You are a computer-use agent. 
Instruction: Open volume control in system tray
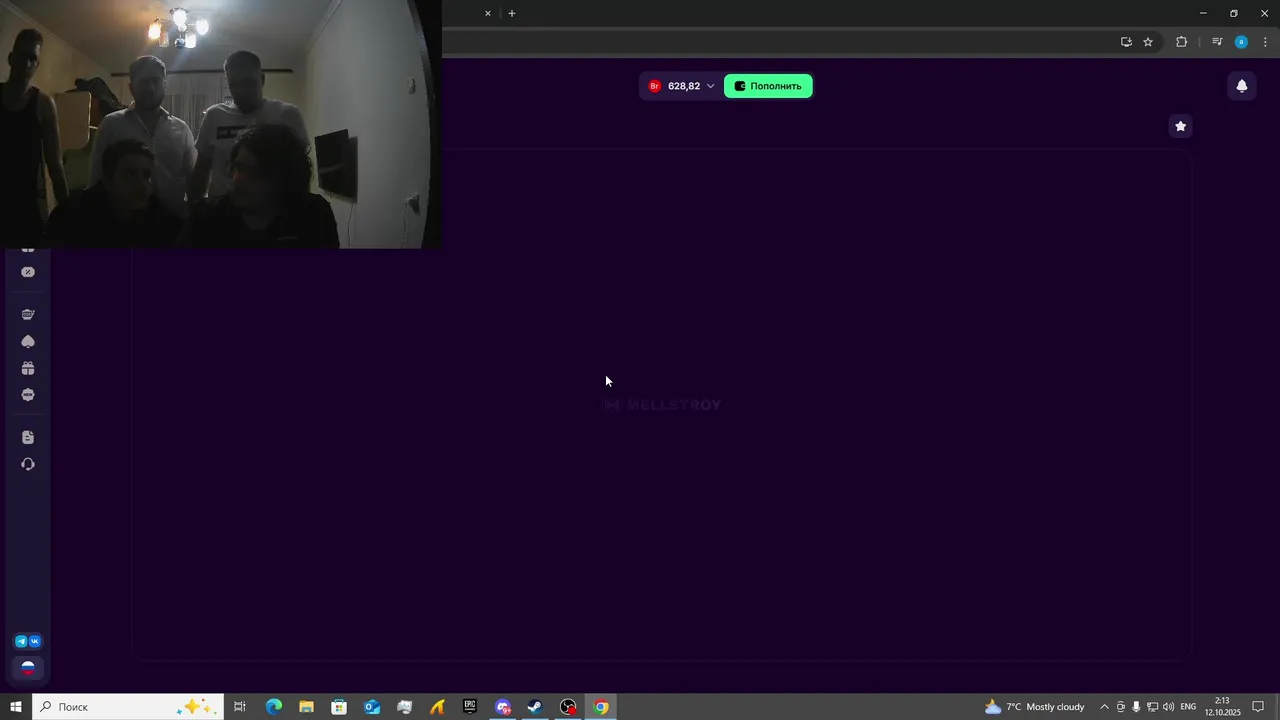(x=1168, y=707)
